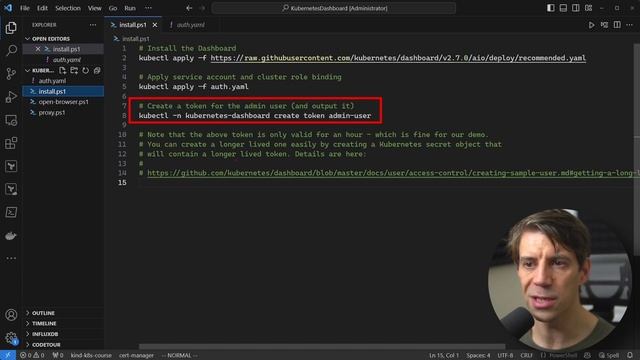Image resolution: width=640 pixels, height=360 pixels.
Task: Open the Manage gear icon
Action: [11, 338]
